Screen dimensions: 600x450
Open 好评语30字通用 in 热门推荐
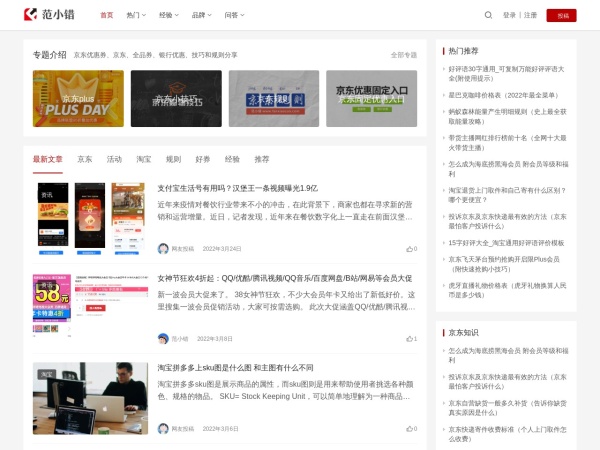pyautogui.click(x=506, y=73)
